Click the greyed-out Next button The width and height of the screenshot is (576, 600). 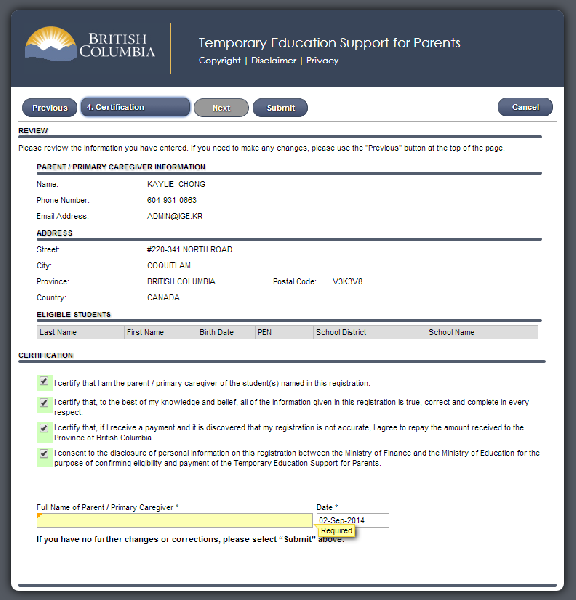pyautogui.click(x=221, y=108)
